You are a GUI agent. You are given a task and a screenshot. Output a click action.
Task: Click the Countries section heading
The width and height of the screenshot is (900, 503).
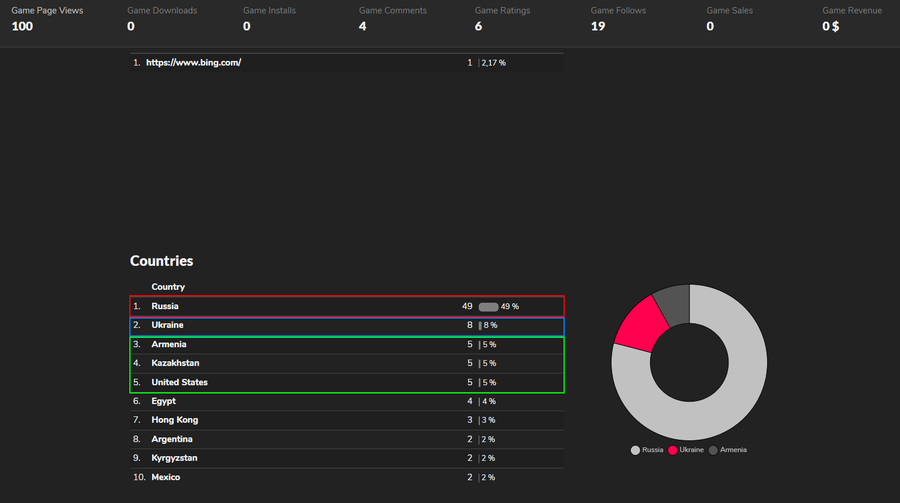pos(161,261)
